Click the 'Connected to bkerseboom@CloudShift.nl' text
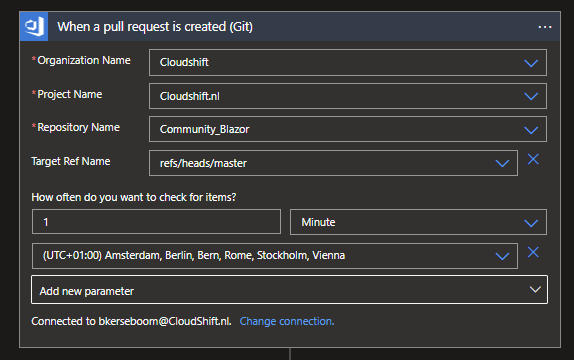This screenshot has height=360, width=574. (x=131, y=321)
